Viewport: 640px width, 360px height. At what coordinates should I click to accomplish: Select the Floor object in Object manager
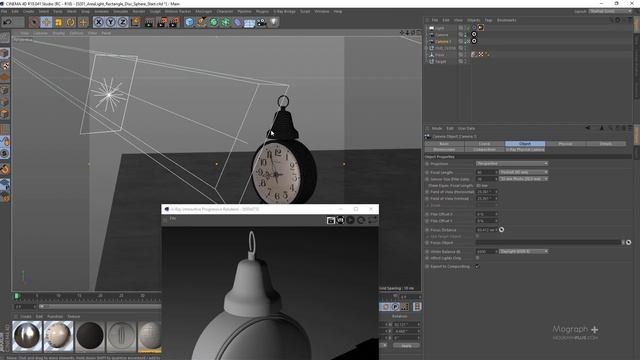[440, 55]
